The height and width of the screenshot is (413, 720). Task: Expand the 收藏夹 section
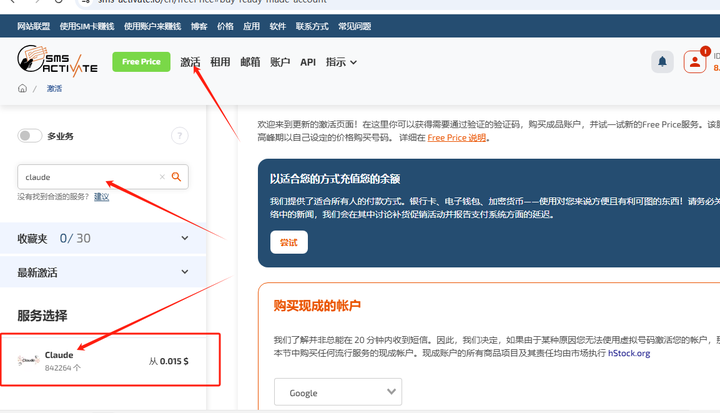pos(103,238)
